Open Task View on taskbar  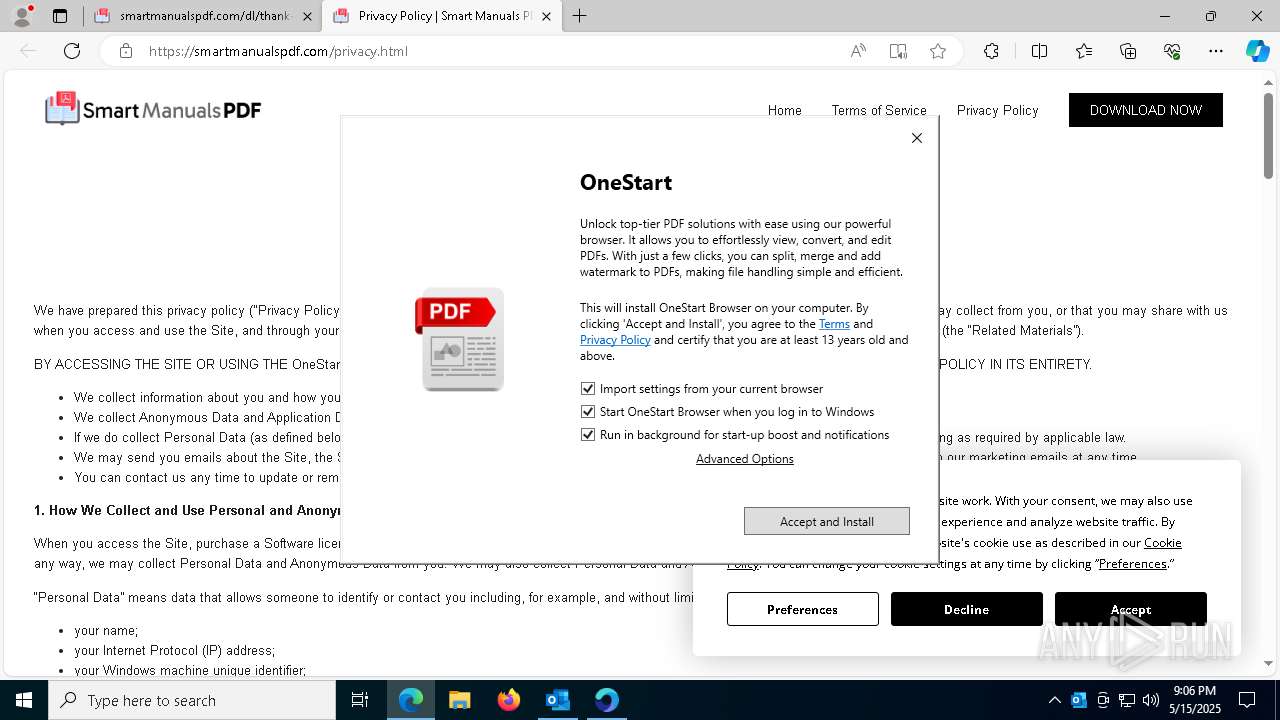(x=360, y=700)
